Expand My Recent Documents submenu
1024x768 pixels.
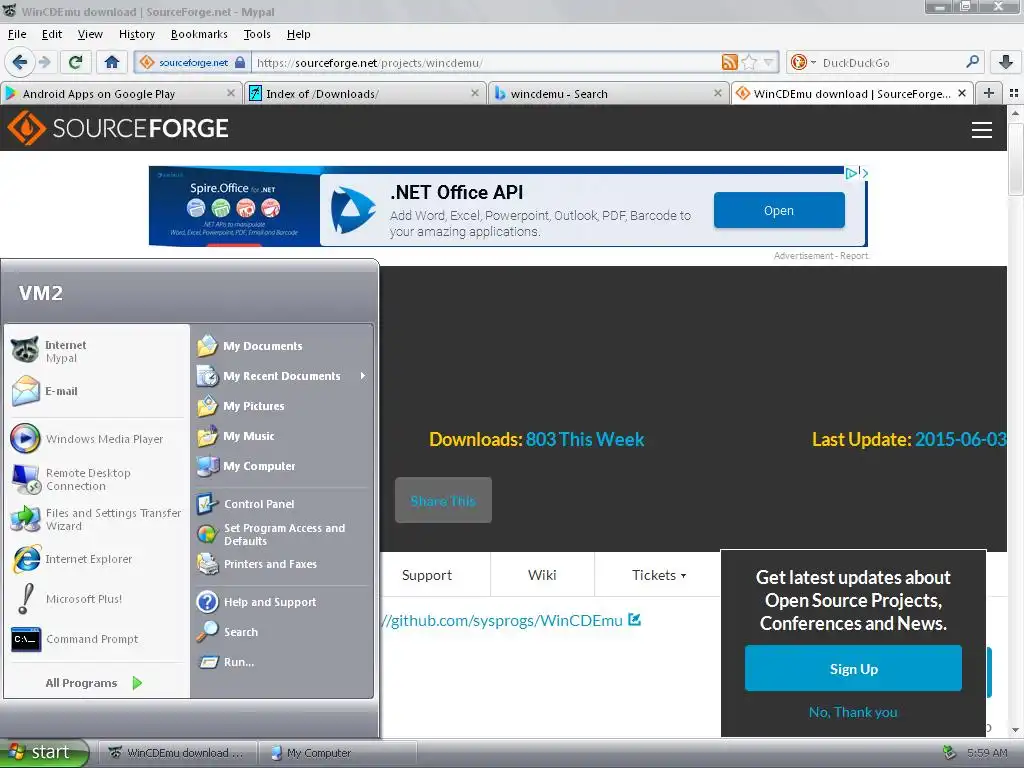click(x=282, y=376)
